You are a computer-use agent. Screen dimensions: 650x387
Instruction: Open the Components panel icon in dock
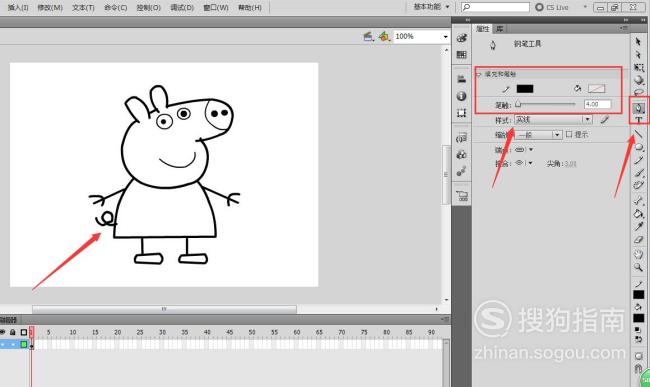[461, 155]
